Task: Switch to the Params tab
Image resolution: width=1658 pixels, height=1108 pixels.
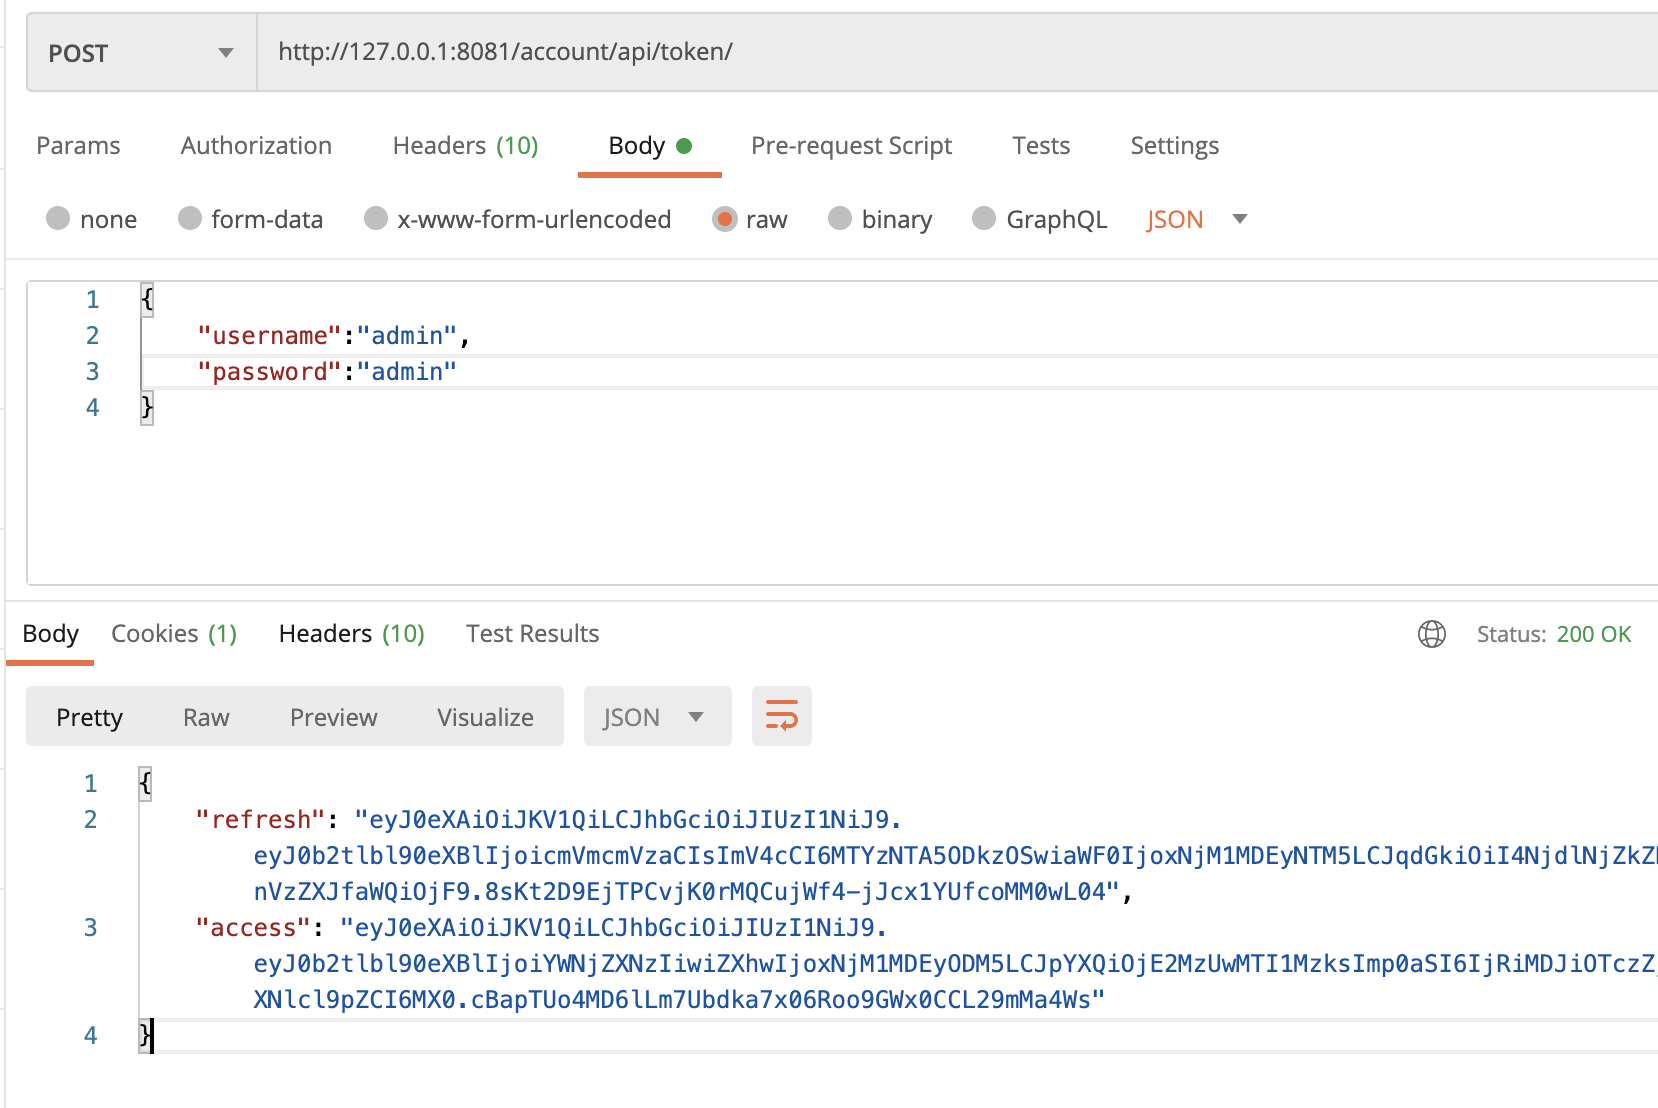Action: coord(78,146)
